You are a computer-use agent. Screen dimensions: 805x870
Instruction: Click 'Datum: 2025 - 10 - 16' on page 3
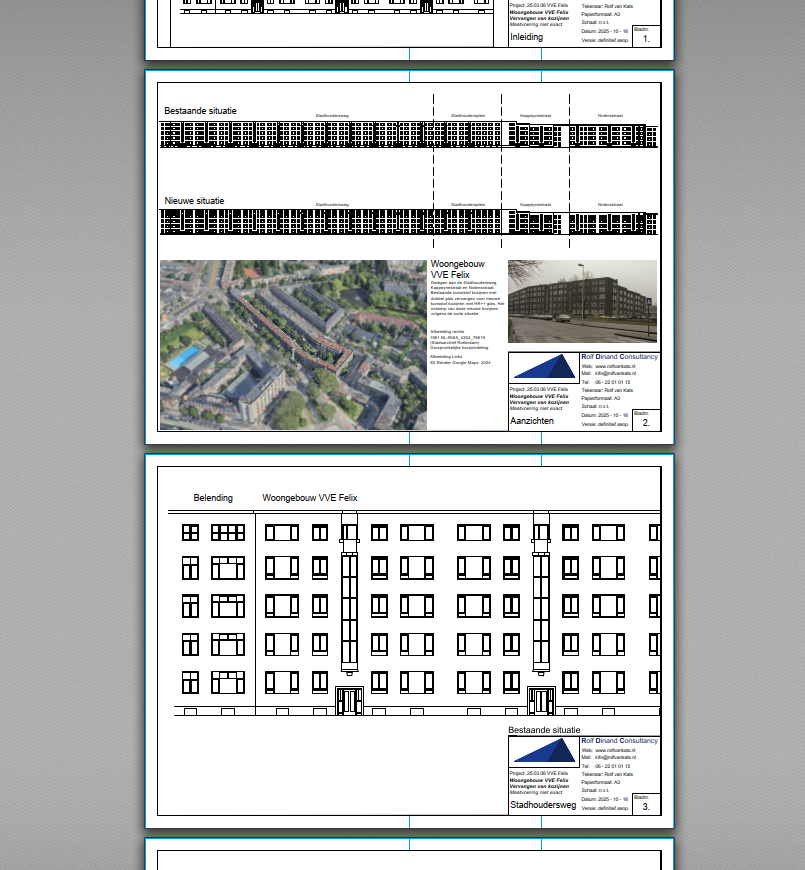click(x=605, y=799)
